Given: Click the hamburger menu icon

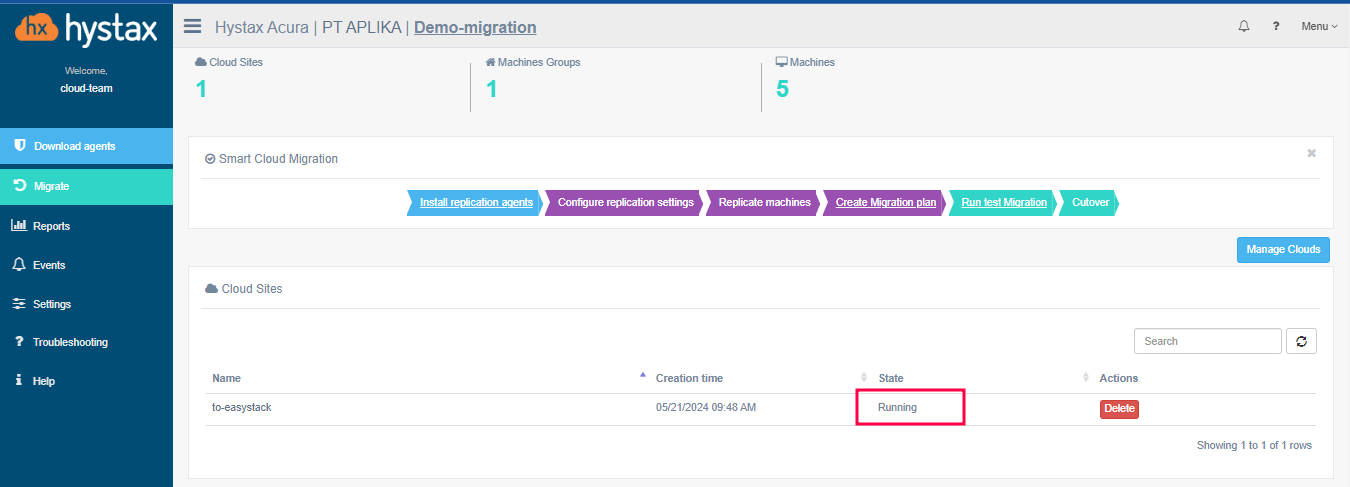Looking at the screenshot, I should [192, 27].
